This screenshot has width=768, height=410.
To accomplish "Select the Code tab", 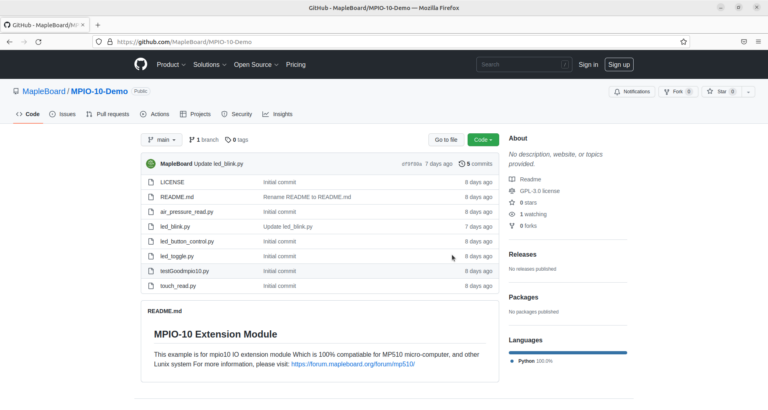I will click(28, 114).
